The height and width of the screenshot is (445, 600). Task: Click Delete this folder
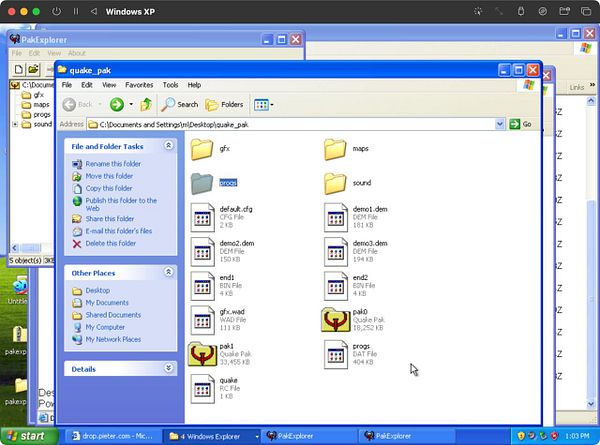111,243
